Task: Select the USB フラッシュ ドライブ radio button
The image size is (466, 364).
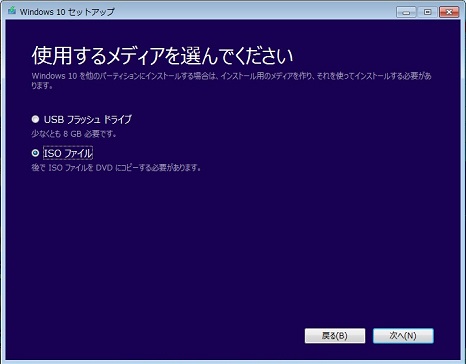Action: tap(35, 119)
